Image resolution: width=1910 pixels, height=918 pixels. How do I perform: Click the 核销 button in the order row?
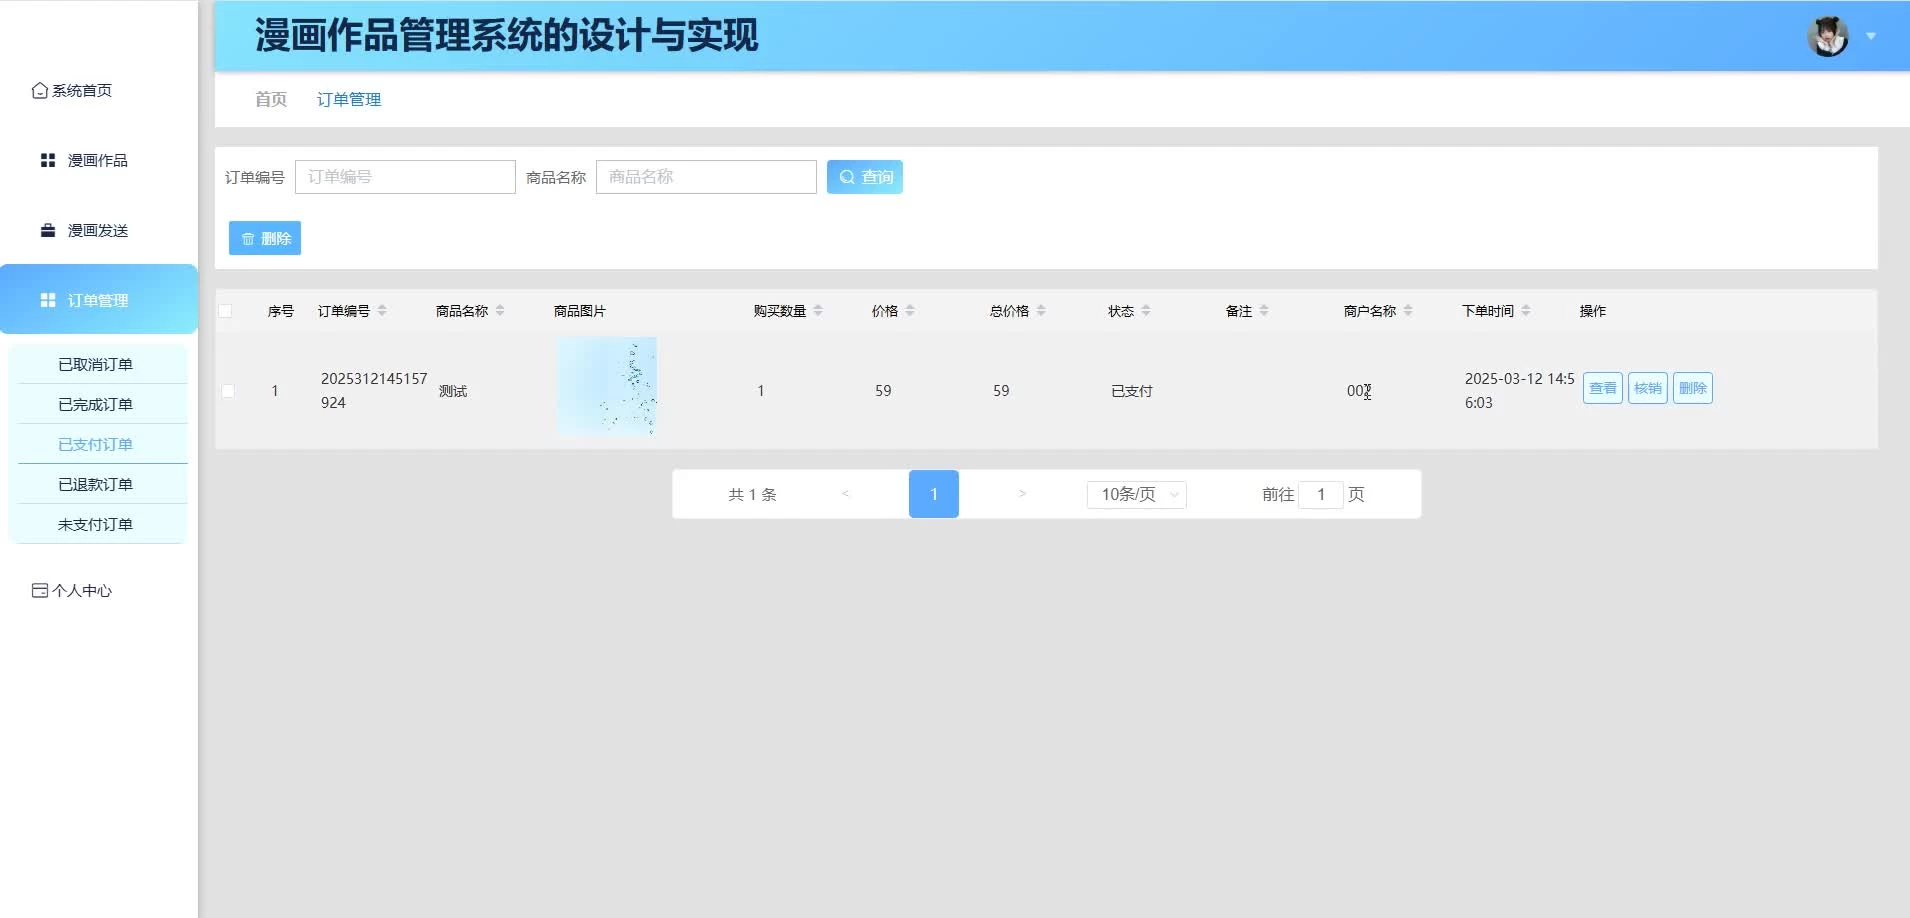click(x=1647, y=389)
